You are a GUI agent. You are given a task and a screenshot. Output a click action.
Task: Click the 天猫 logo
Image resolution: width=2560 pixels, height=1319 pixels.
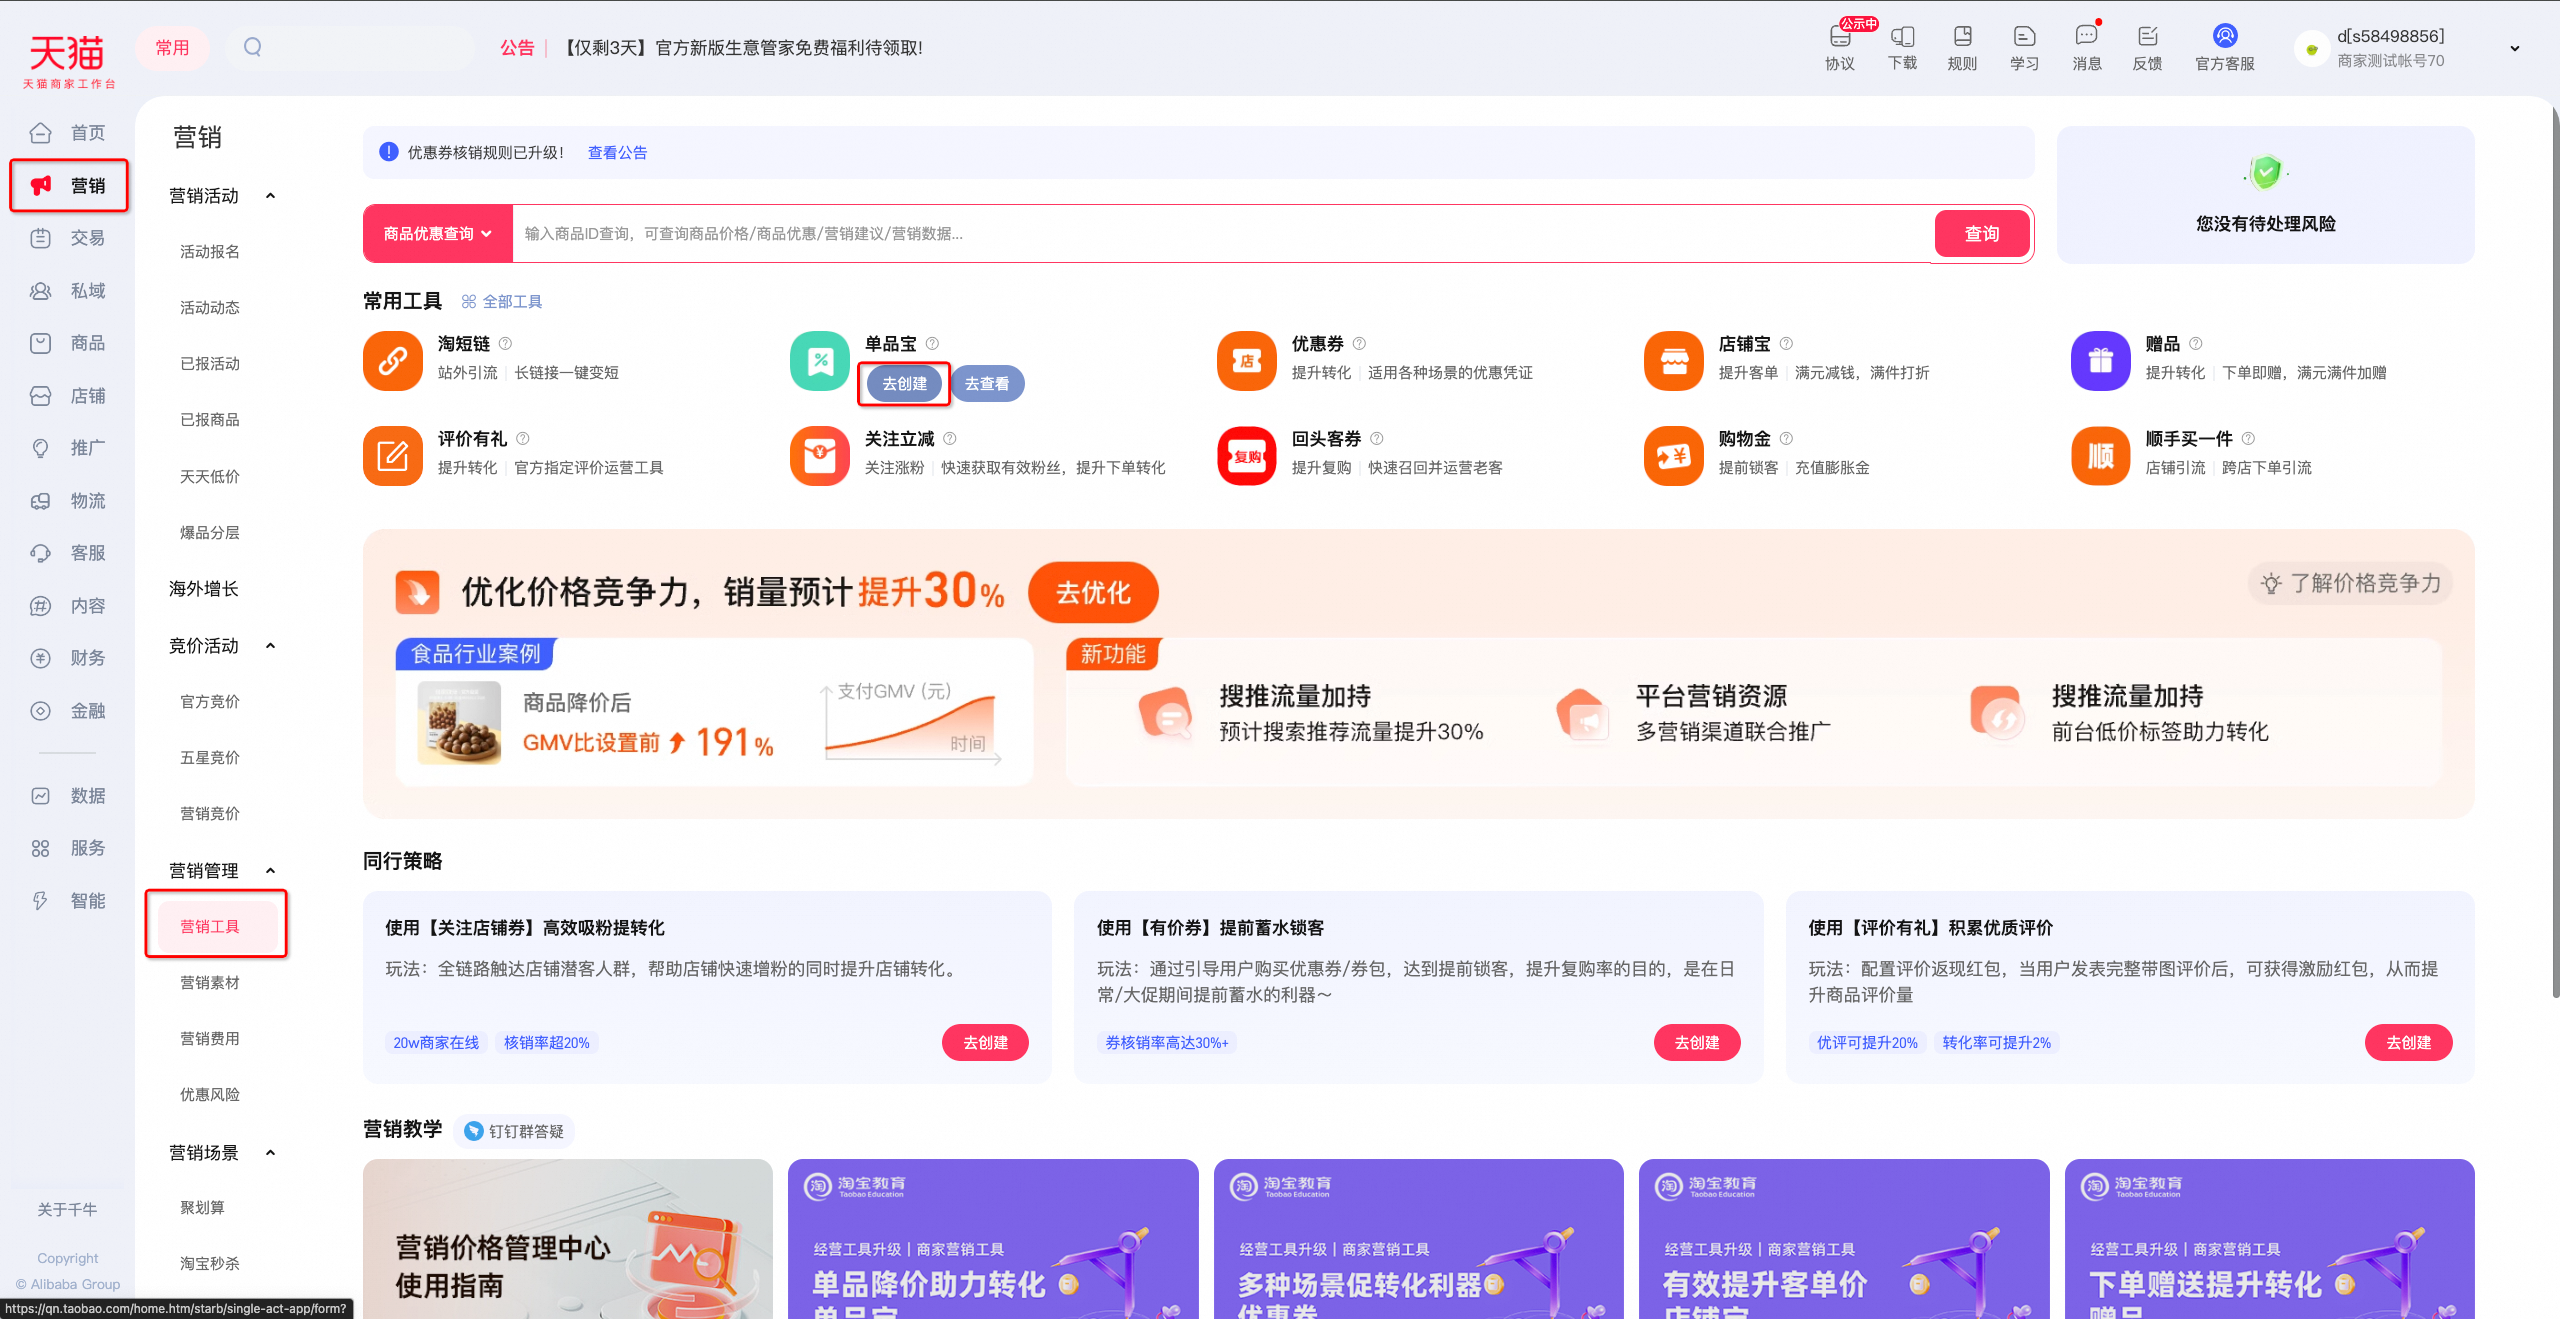(68, 60)
